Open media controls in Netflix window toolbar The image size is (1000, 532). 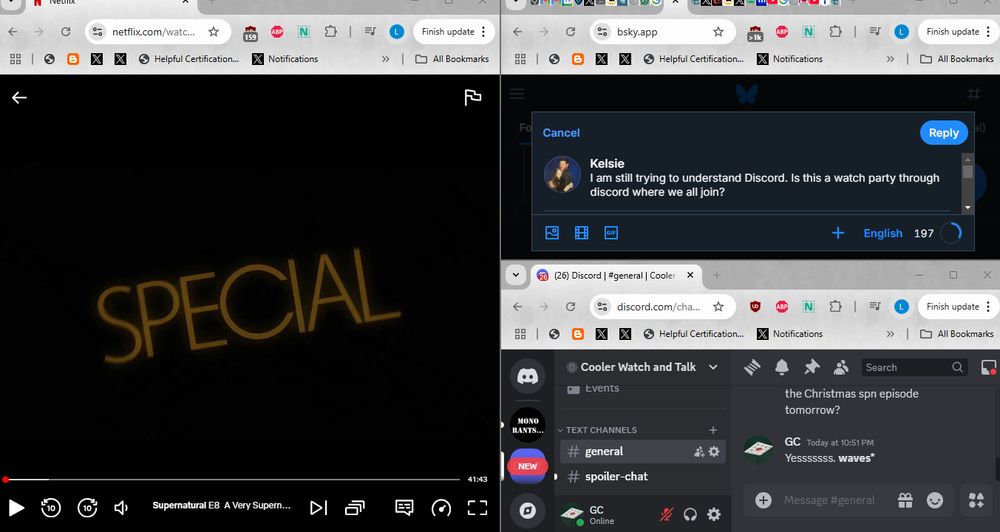(370, 32)
